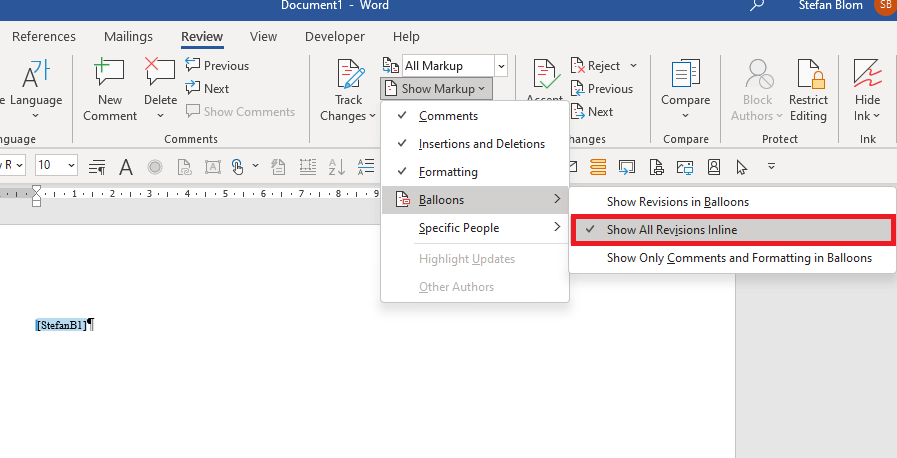Click the tab stop marker on ruler
This screenshot has height=458, width=897.
pyautogui.click(x=36, y=196)
